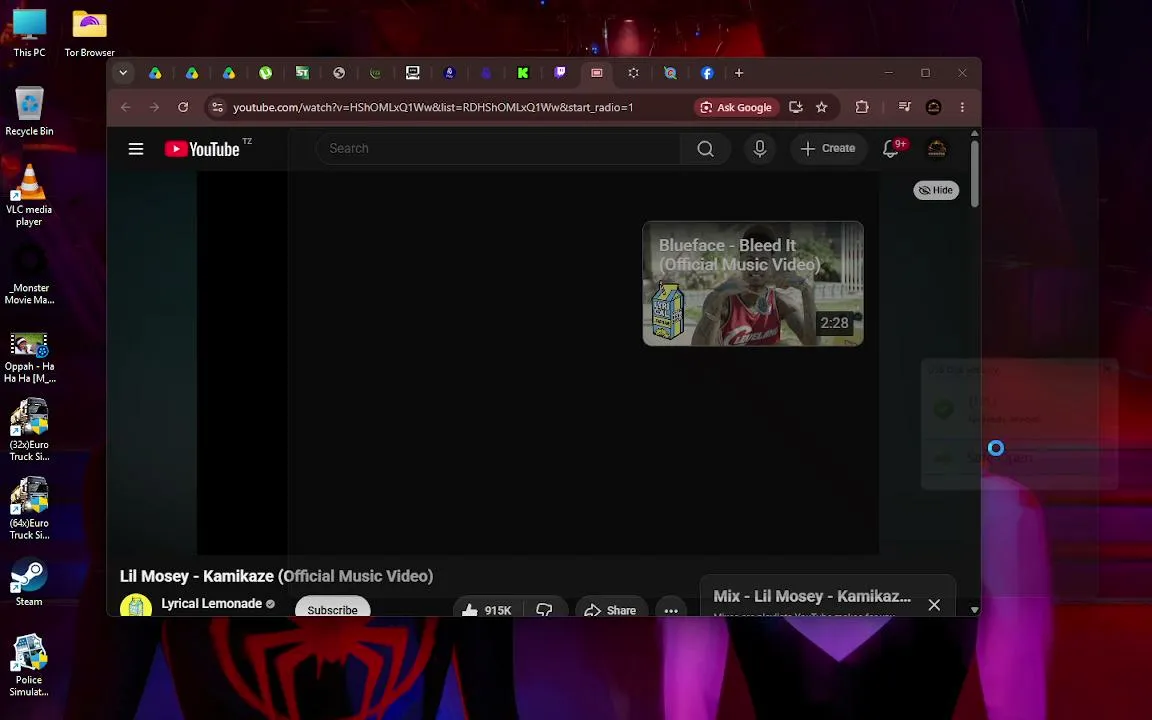1152x720 pixels.
Task: Click the YouTube search magnifier button
Action: [705, 148]
